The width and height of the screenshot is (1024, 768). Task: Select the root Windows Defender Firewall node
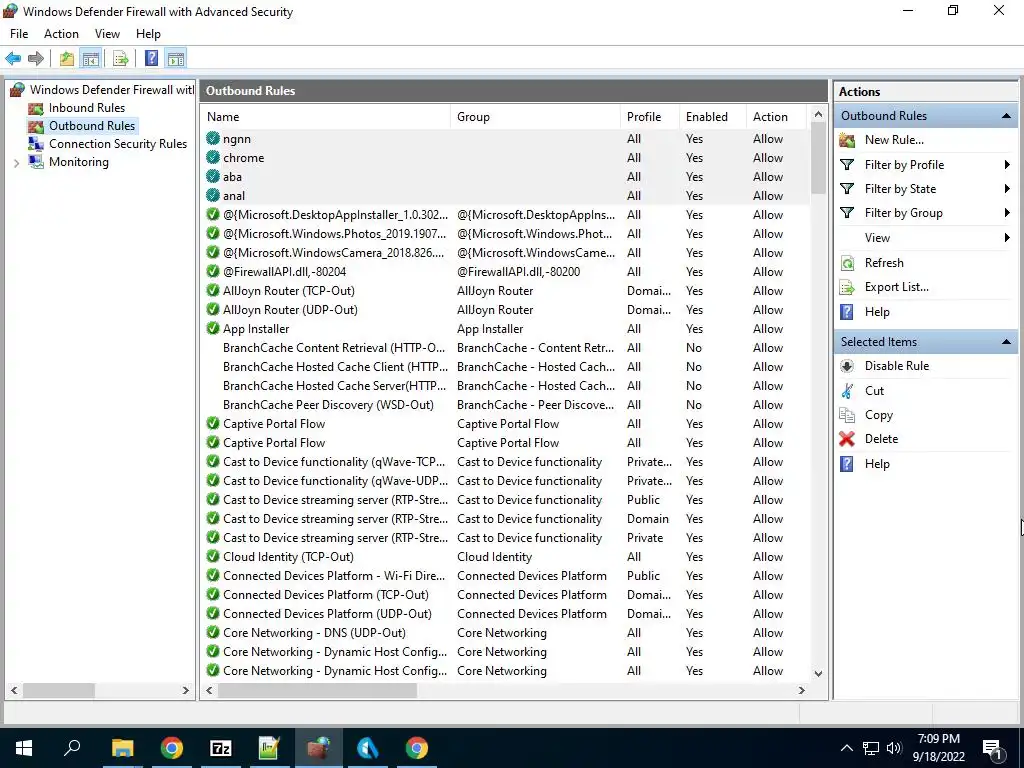[x=112, y=90]
